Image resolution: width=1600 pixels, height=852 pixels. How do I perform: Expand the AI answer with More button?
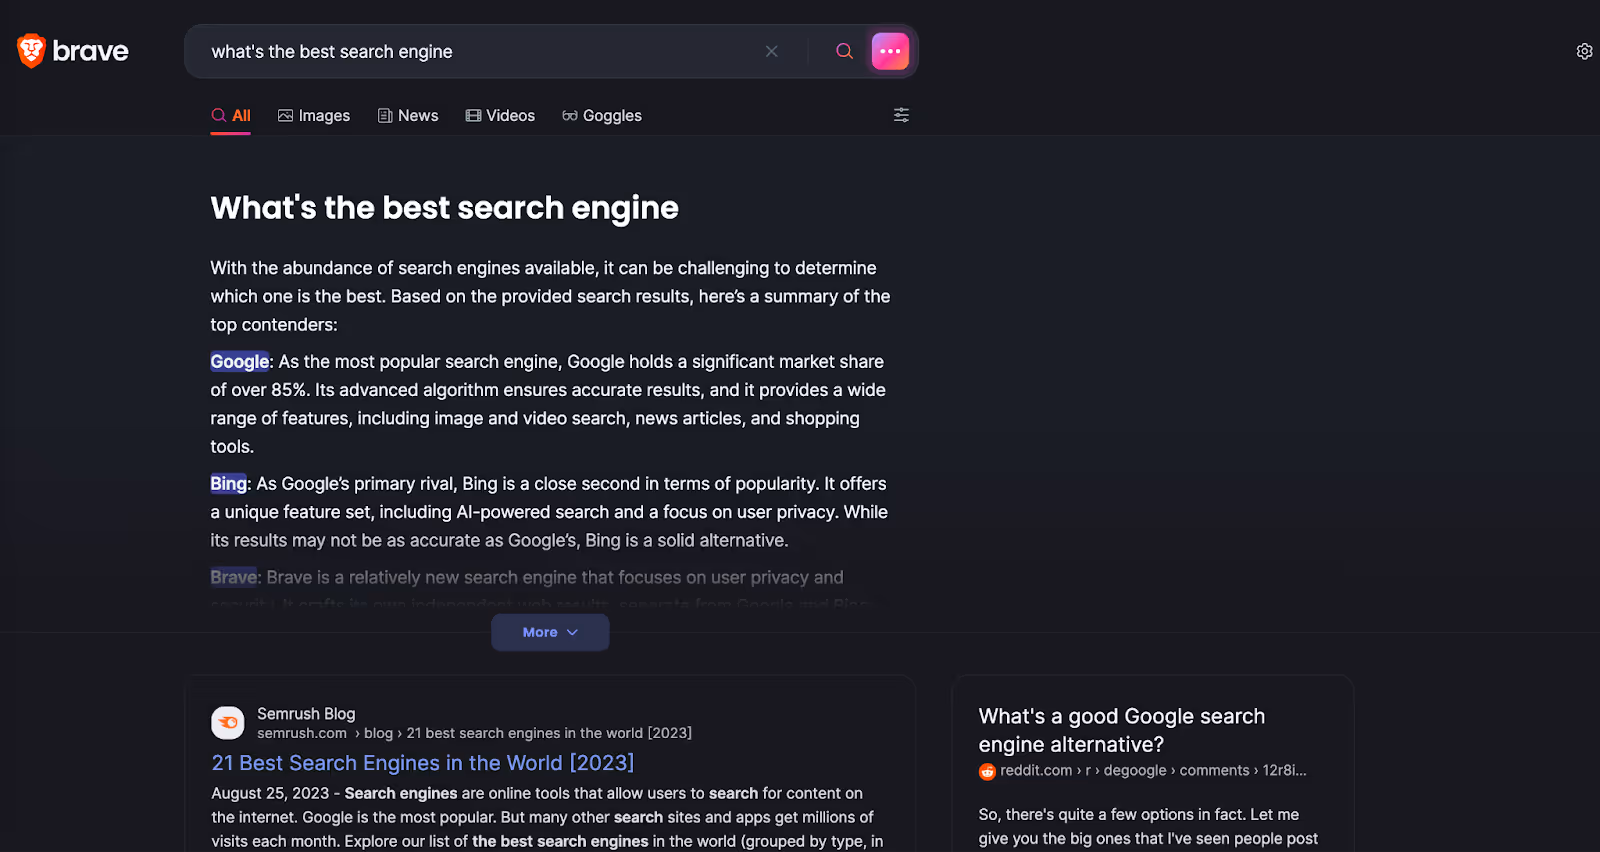pyautogui.click(x=550, y=632)
